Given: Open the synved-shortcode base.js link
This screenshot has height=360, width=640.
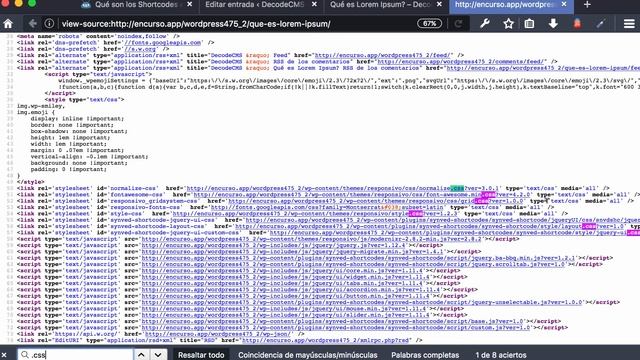Looking at the screenshot, I should tap(333, 321).
